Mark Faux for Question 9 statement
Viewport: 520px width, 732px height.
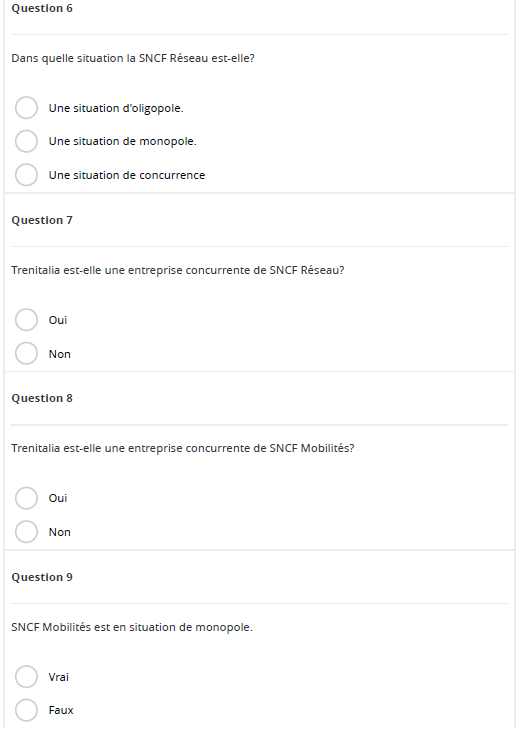click(26, 710)
